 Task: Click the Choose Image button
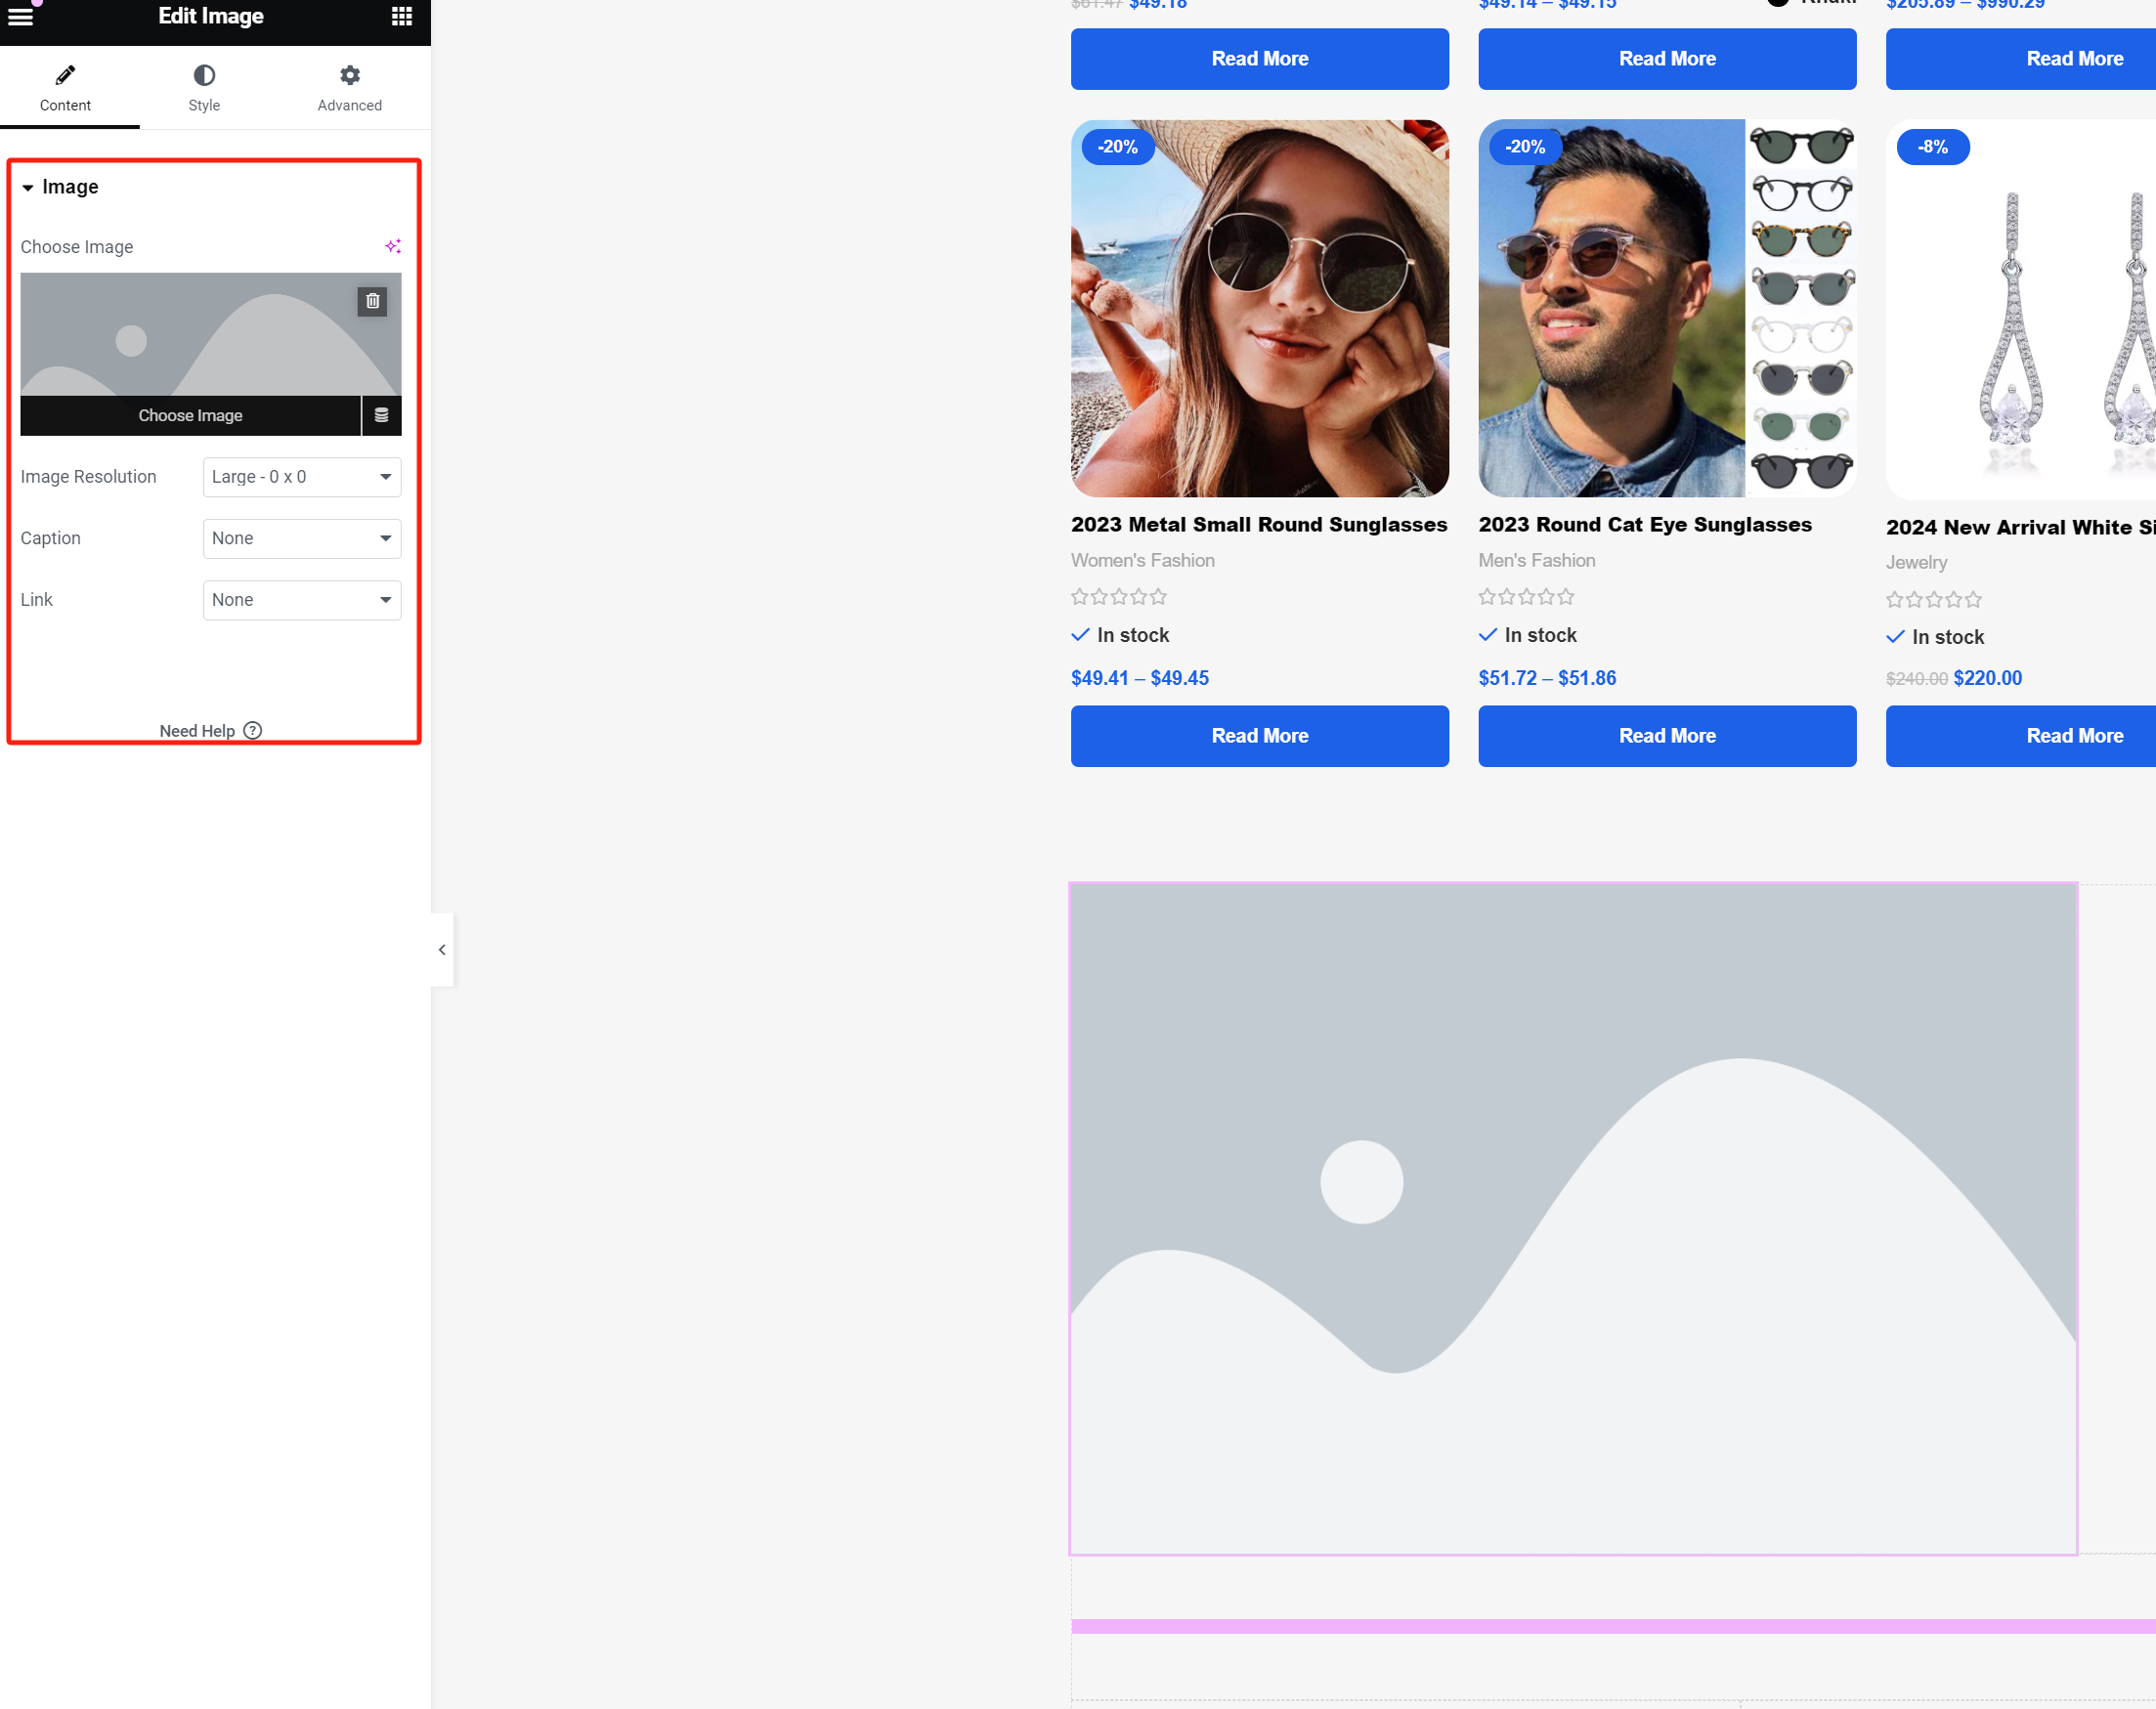(190, 415)
